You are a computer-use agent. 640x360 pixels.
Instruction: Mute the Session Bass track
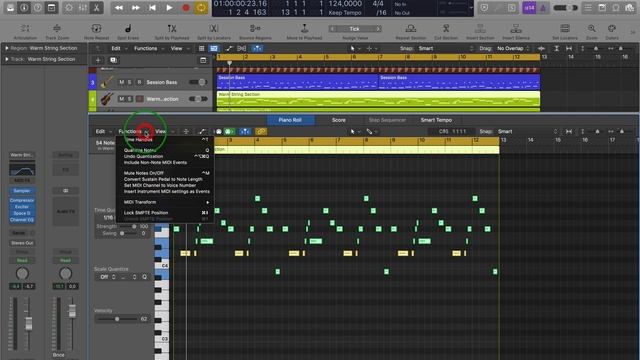pos(121,82)
